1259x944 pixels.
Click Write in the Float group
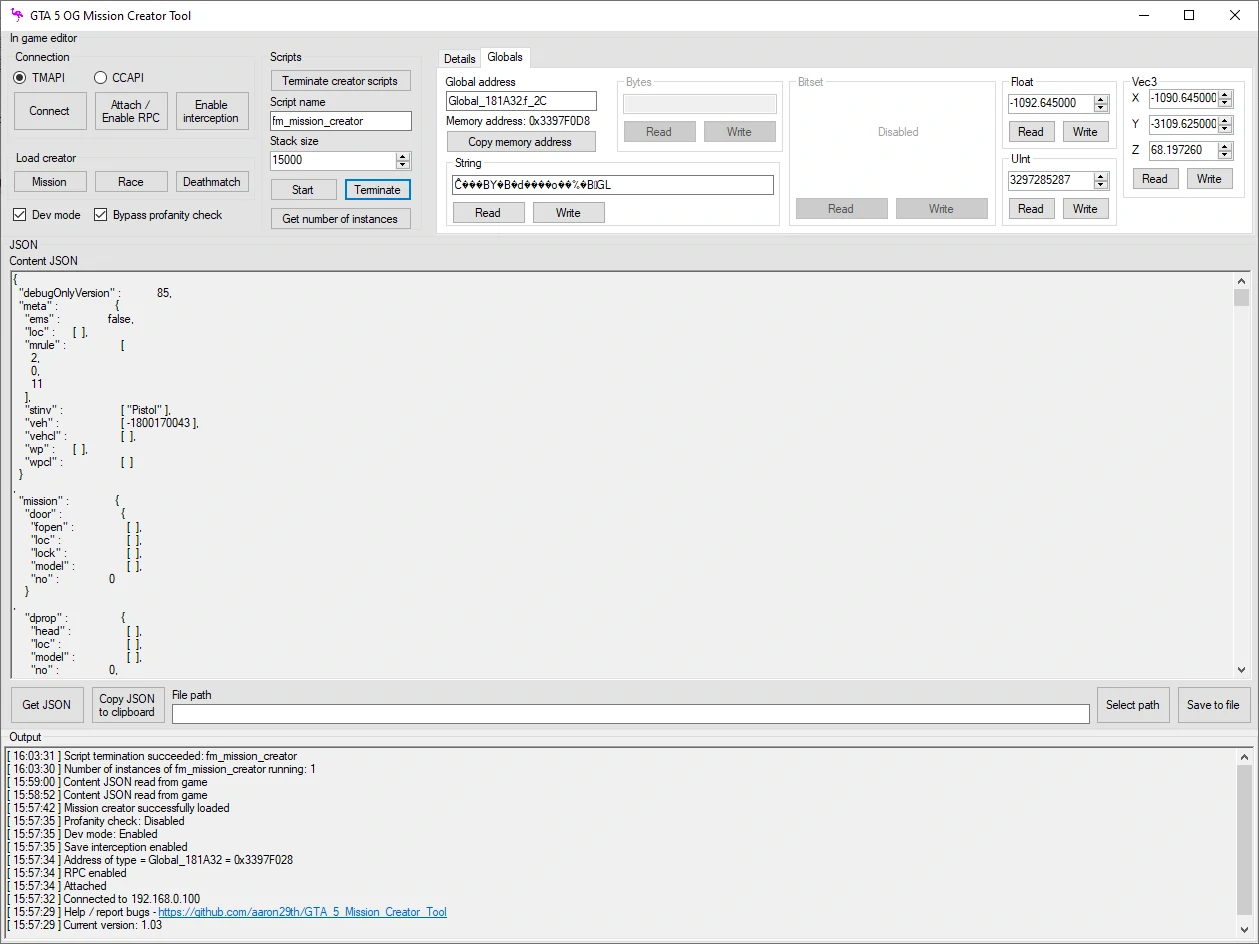[x=1085, y=132]
